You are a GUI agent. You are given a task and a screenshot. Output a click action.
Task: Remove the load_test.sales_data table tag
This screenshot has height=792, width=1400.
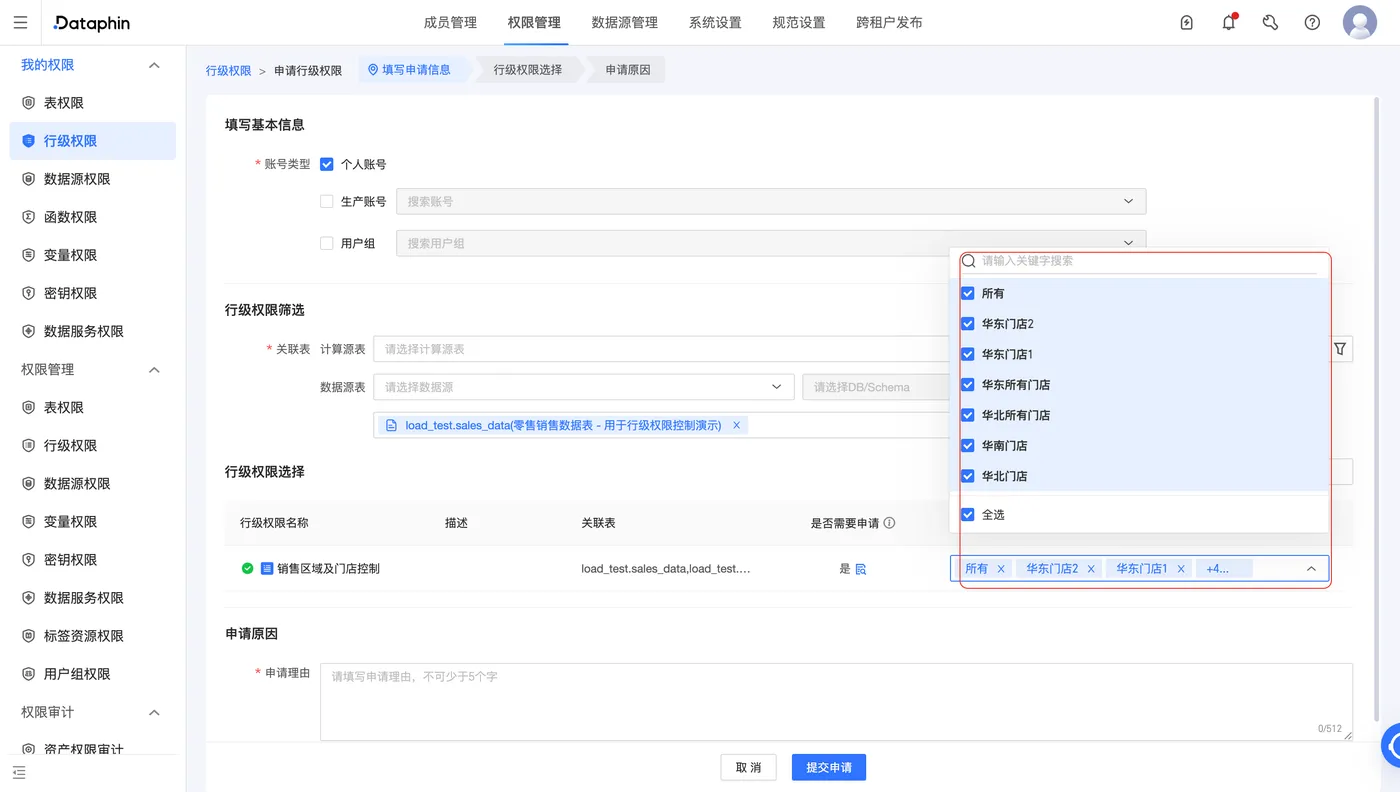tap(737, 425)
